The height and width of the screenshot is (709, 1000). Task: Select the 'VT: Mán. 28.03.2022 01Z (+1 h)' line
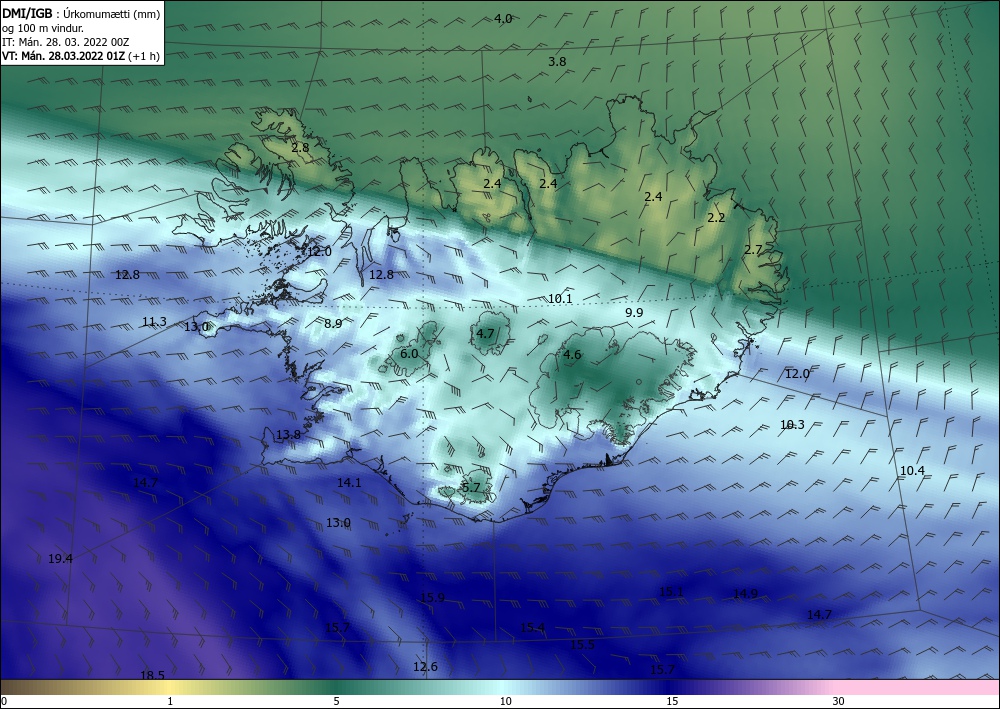[81, 56]
